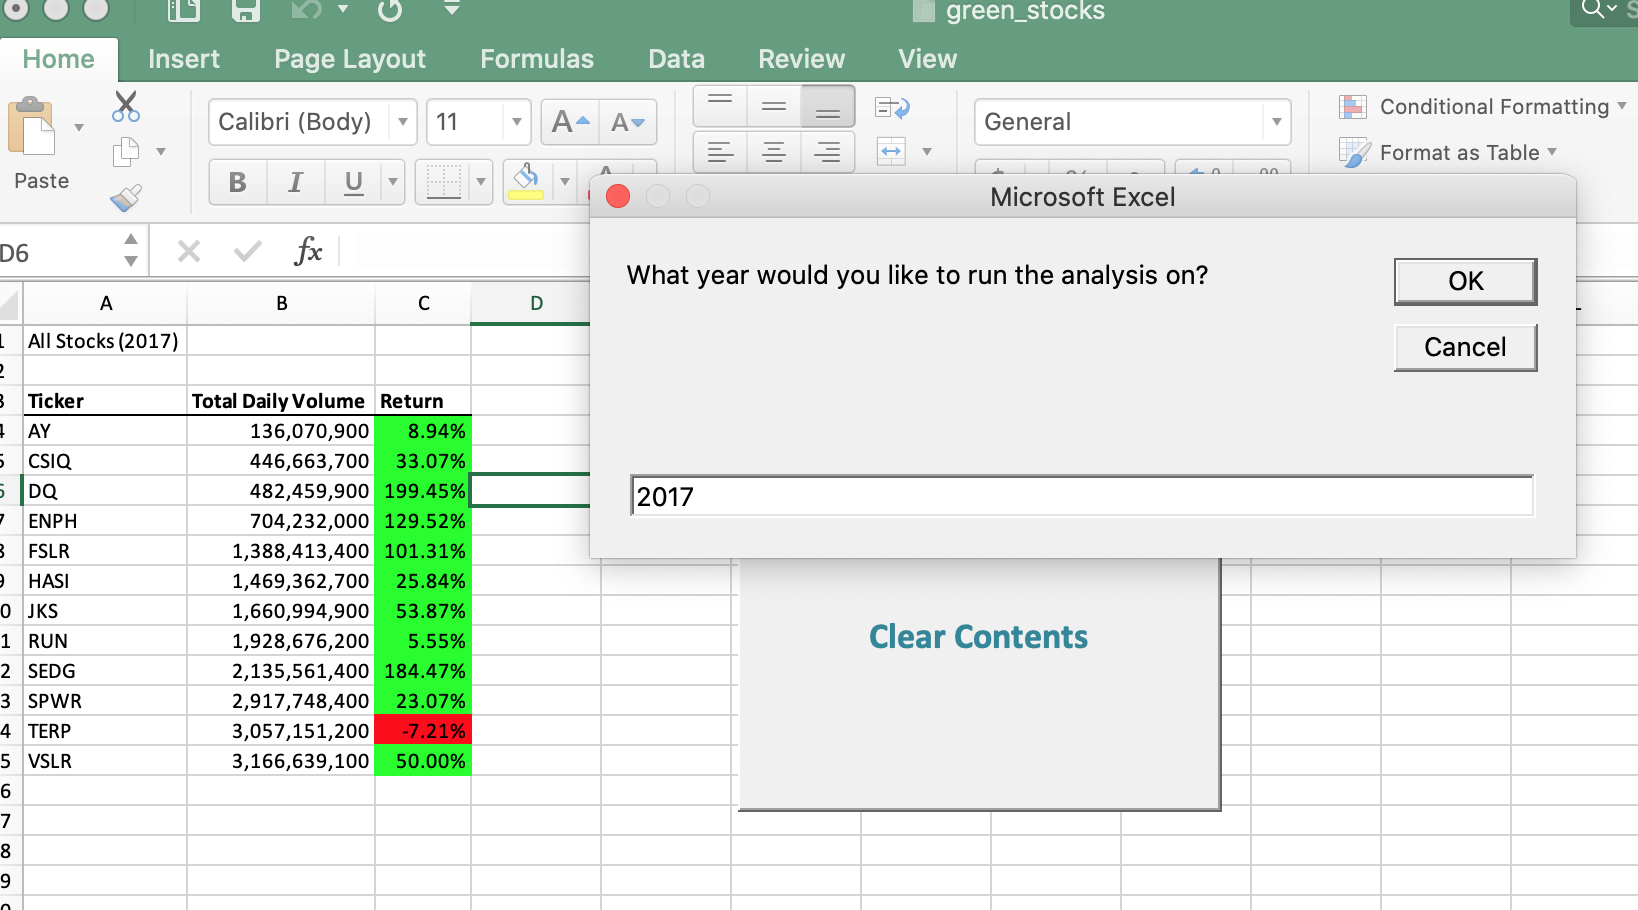Open the Page Layout tab
Screen dimensions: 1638x910
350,59
